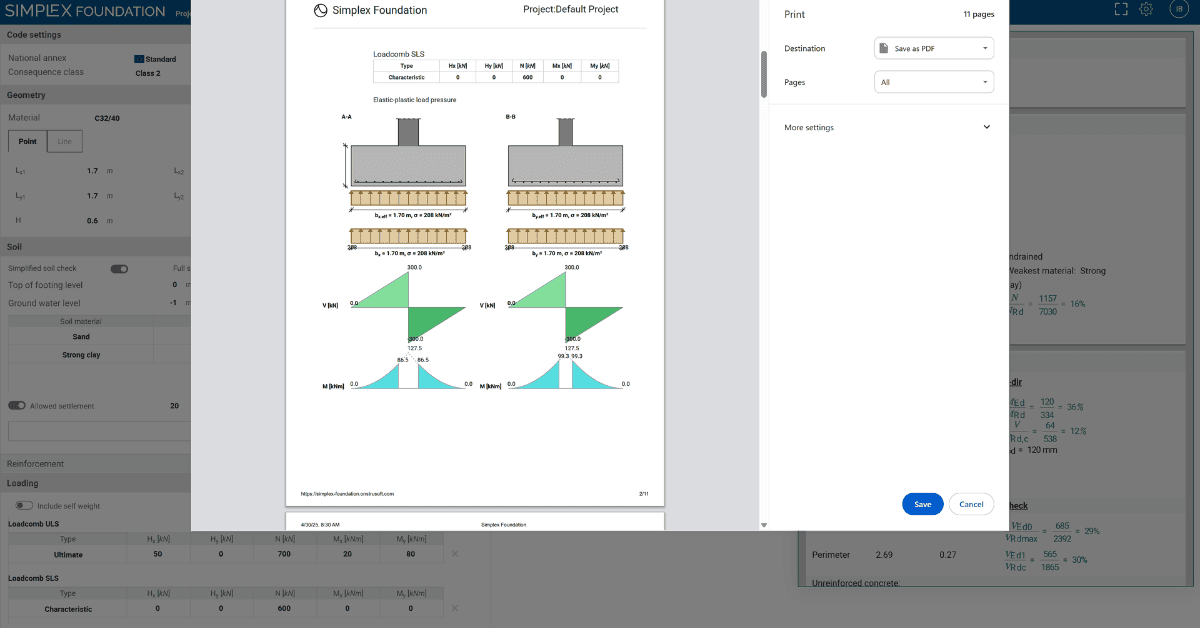
Task: Click the H value 0.6
Action: 92,221
